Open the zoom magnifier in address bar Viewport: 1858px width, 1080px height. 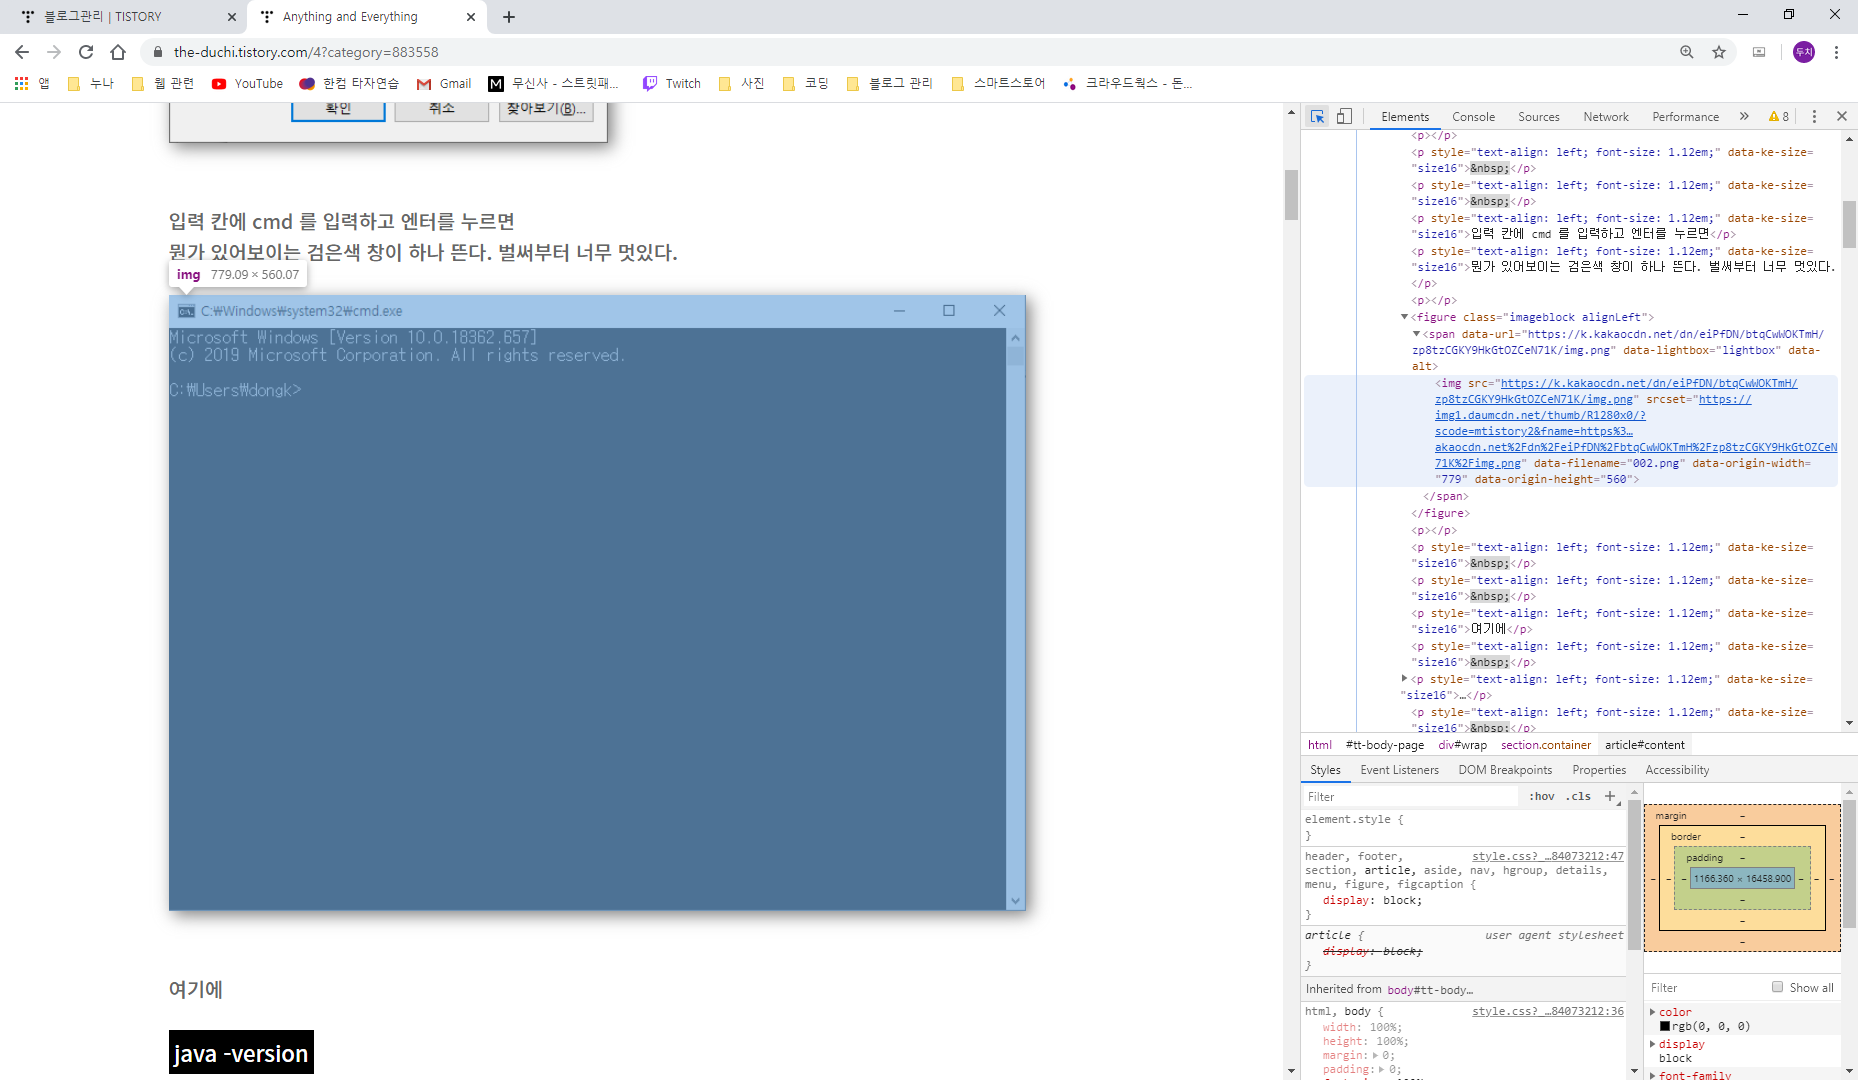pyautogui.click(x=1687, y=52)
